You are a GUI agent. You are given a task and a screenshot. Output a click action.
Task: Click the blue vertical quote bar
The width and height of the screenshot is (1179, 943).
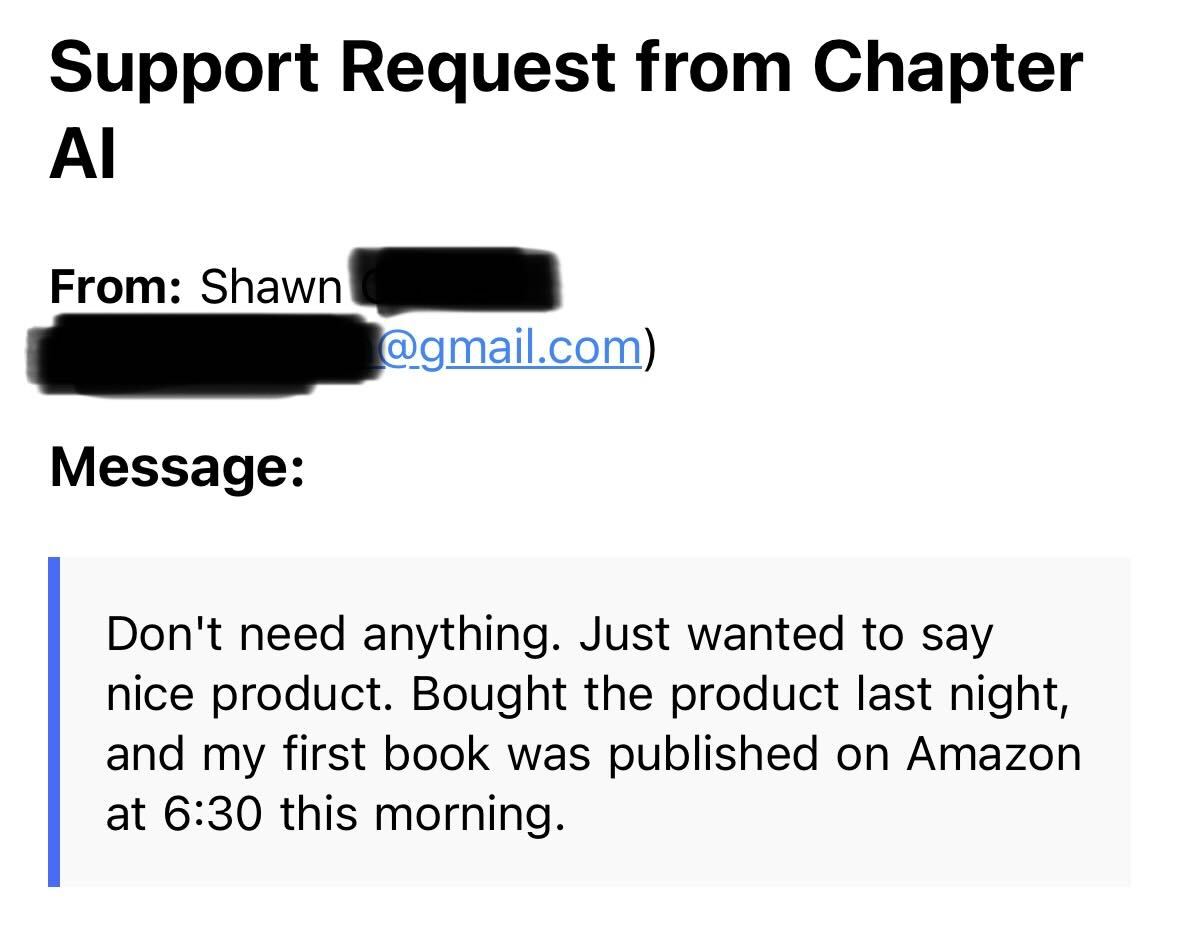pyautogui.click(x=54, y=722)
